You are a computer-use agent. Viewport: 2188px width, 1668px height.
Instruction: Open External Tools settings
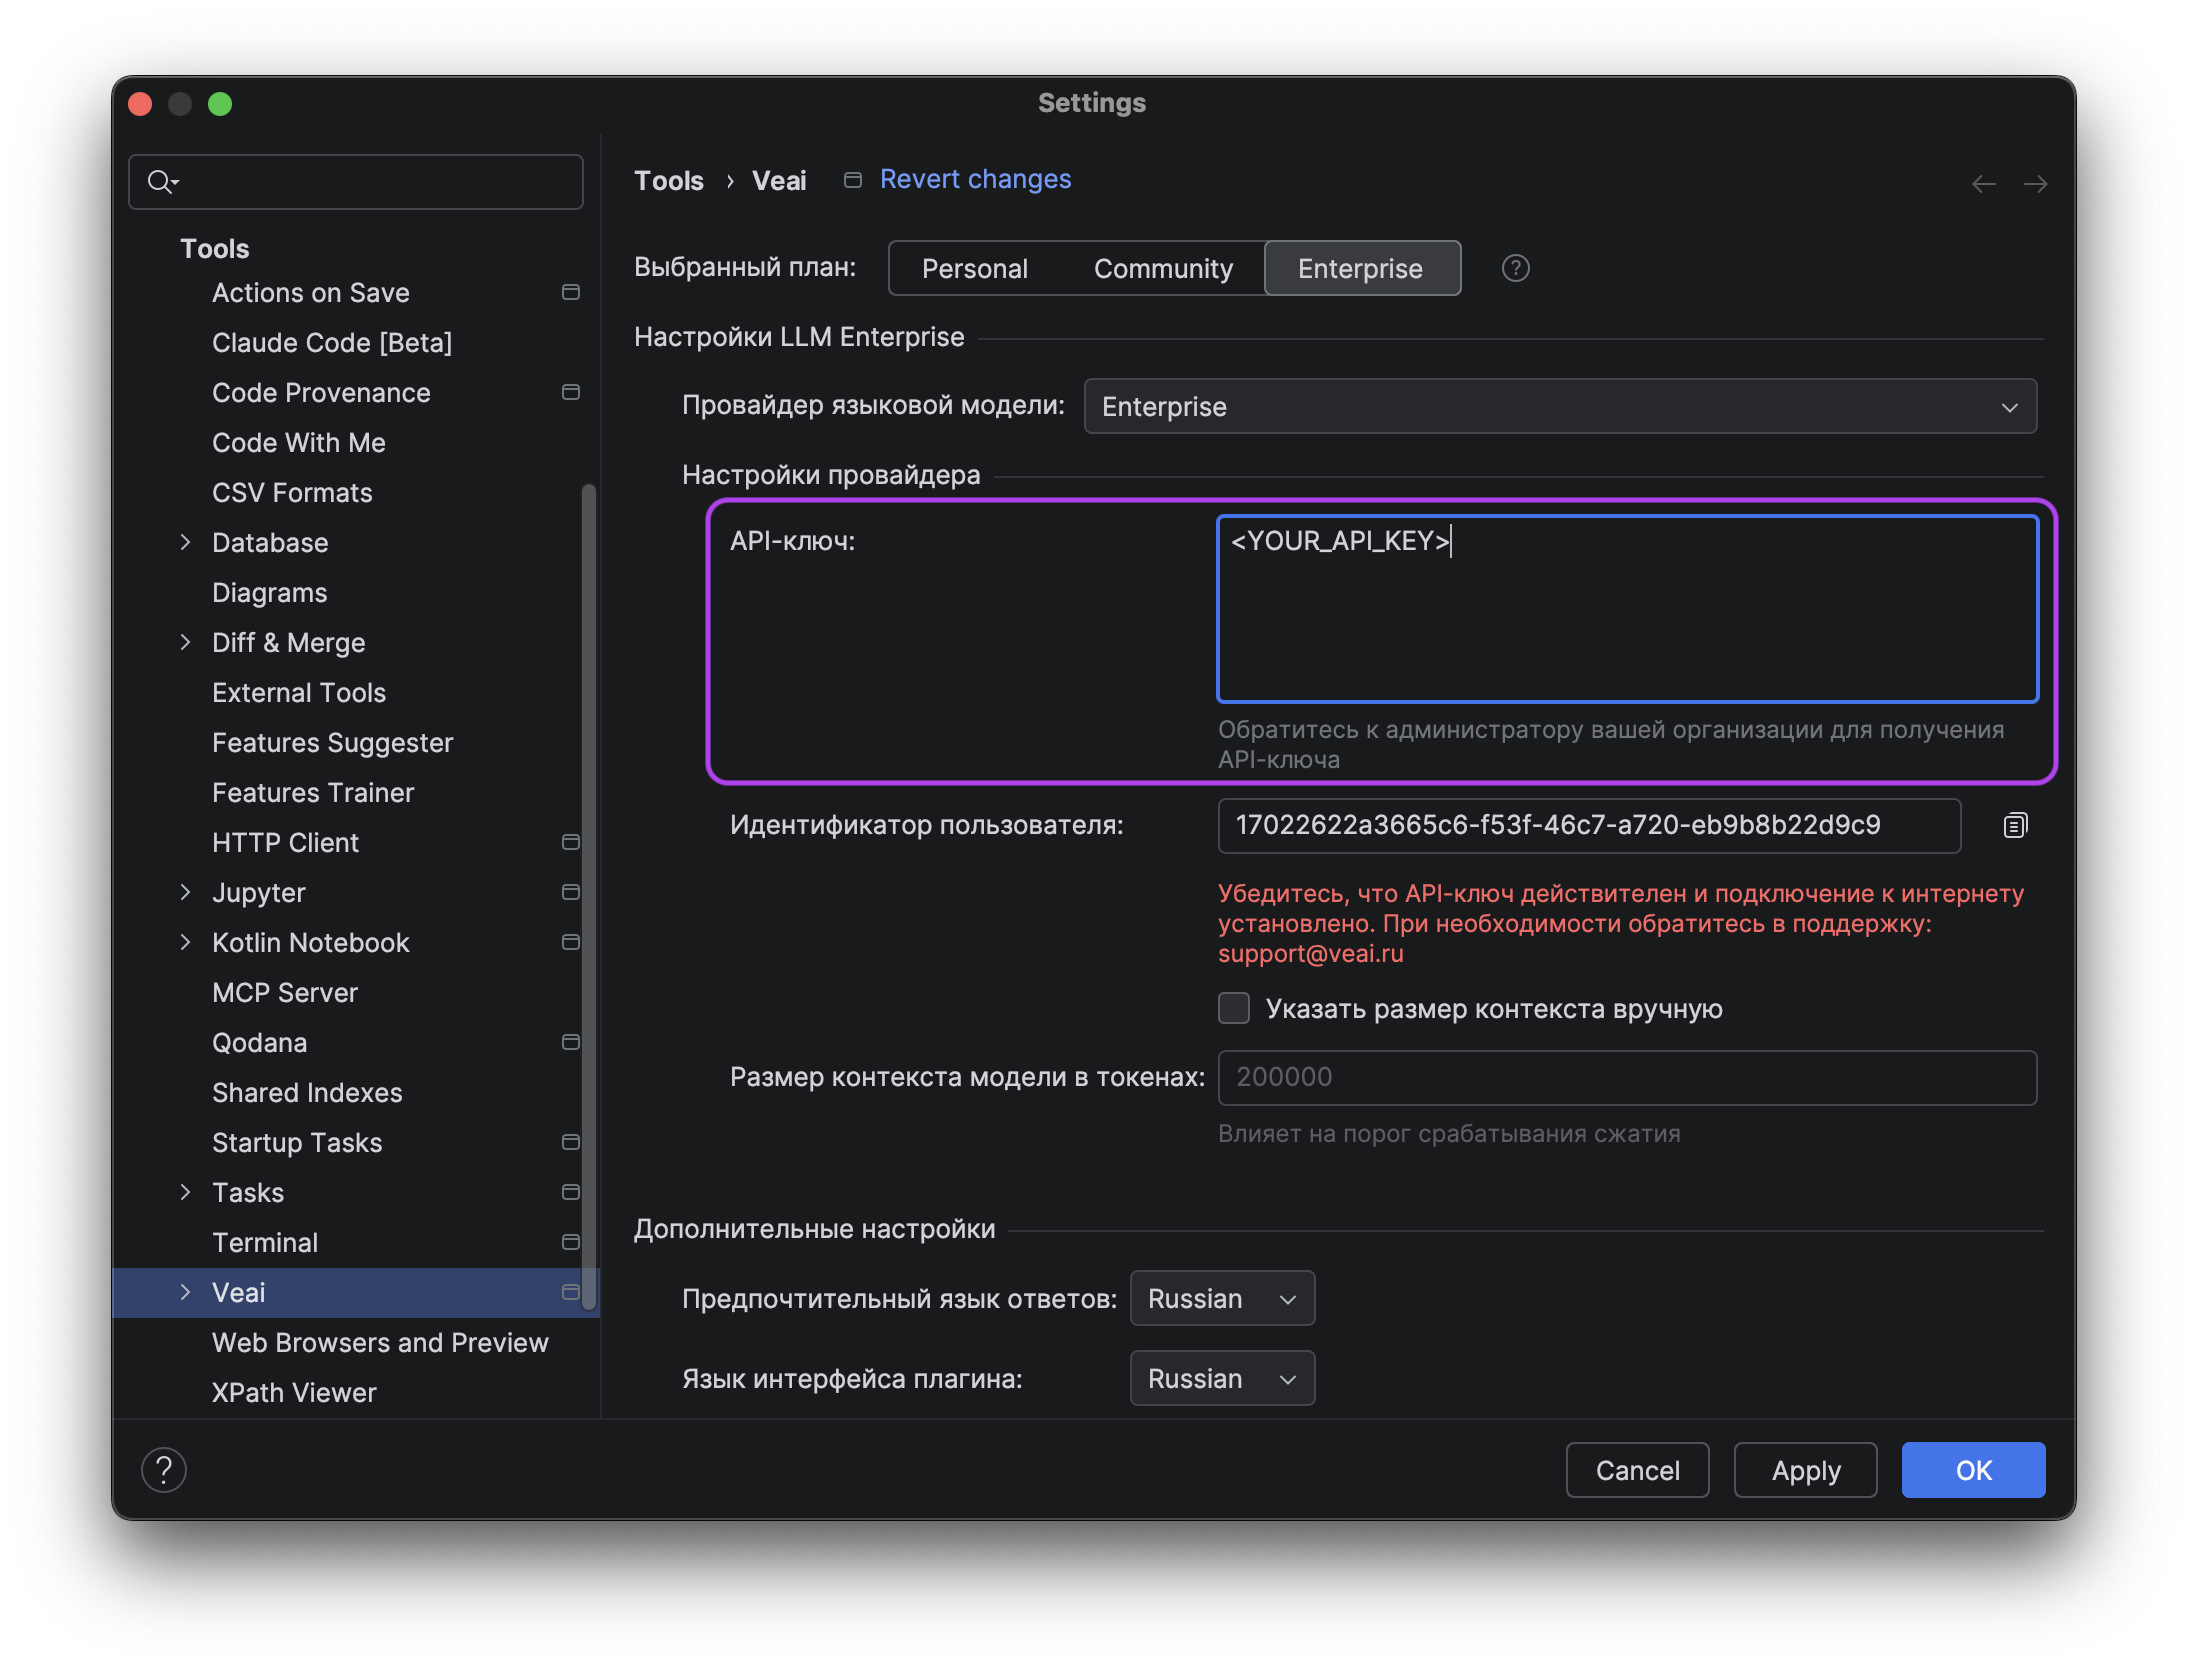click(x=298, y=692)
